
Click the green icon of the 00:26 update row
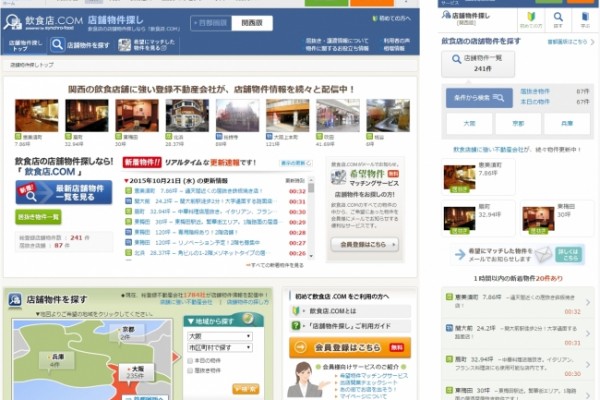coord(129,253)
